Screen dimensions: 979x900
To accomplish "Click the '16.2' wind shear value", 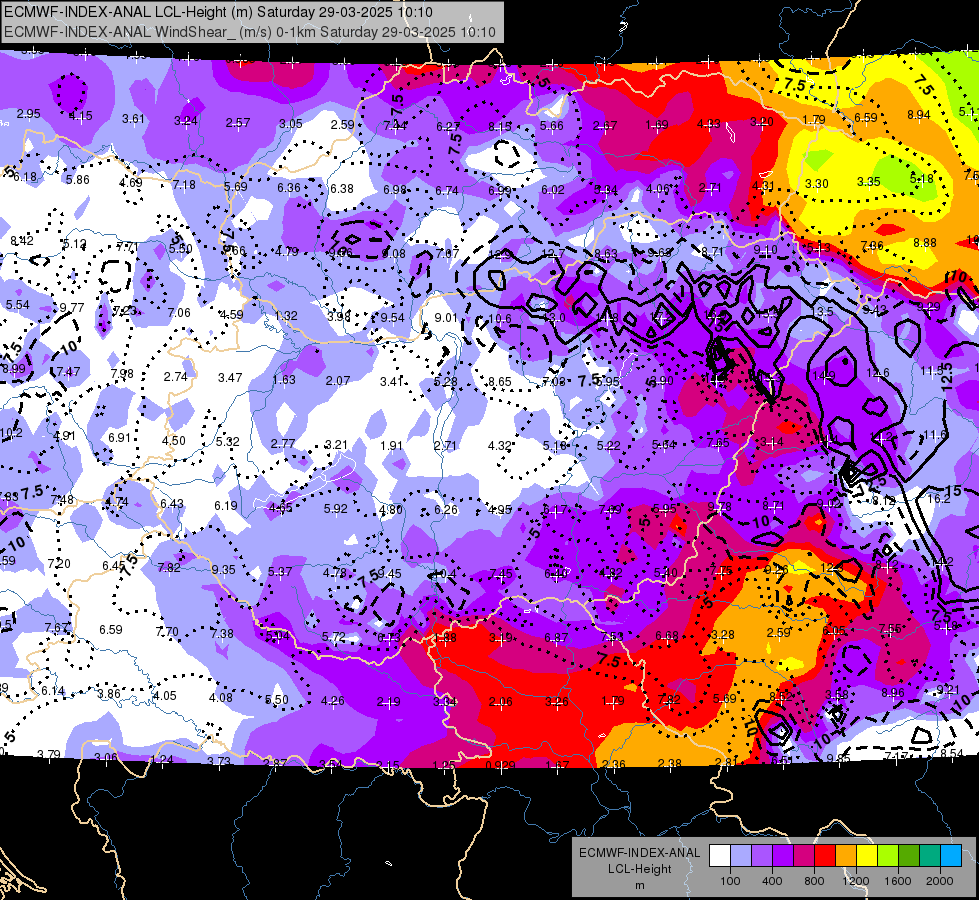I will tap(939, 498).
